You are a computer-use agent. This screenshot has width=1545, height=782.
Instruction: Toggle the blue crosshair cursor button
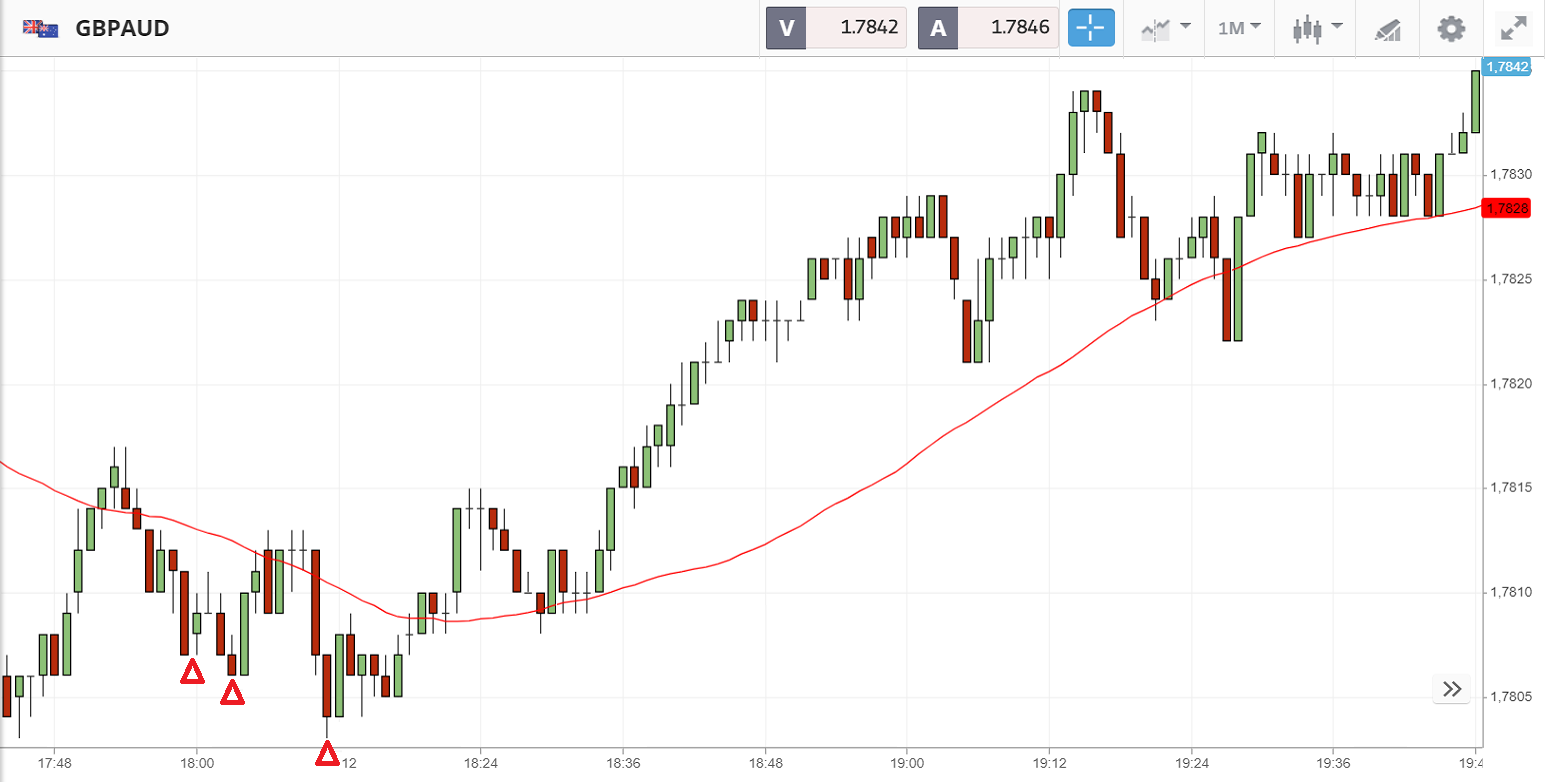tap(1090, 28)
